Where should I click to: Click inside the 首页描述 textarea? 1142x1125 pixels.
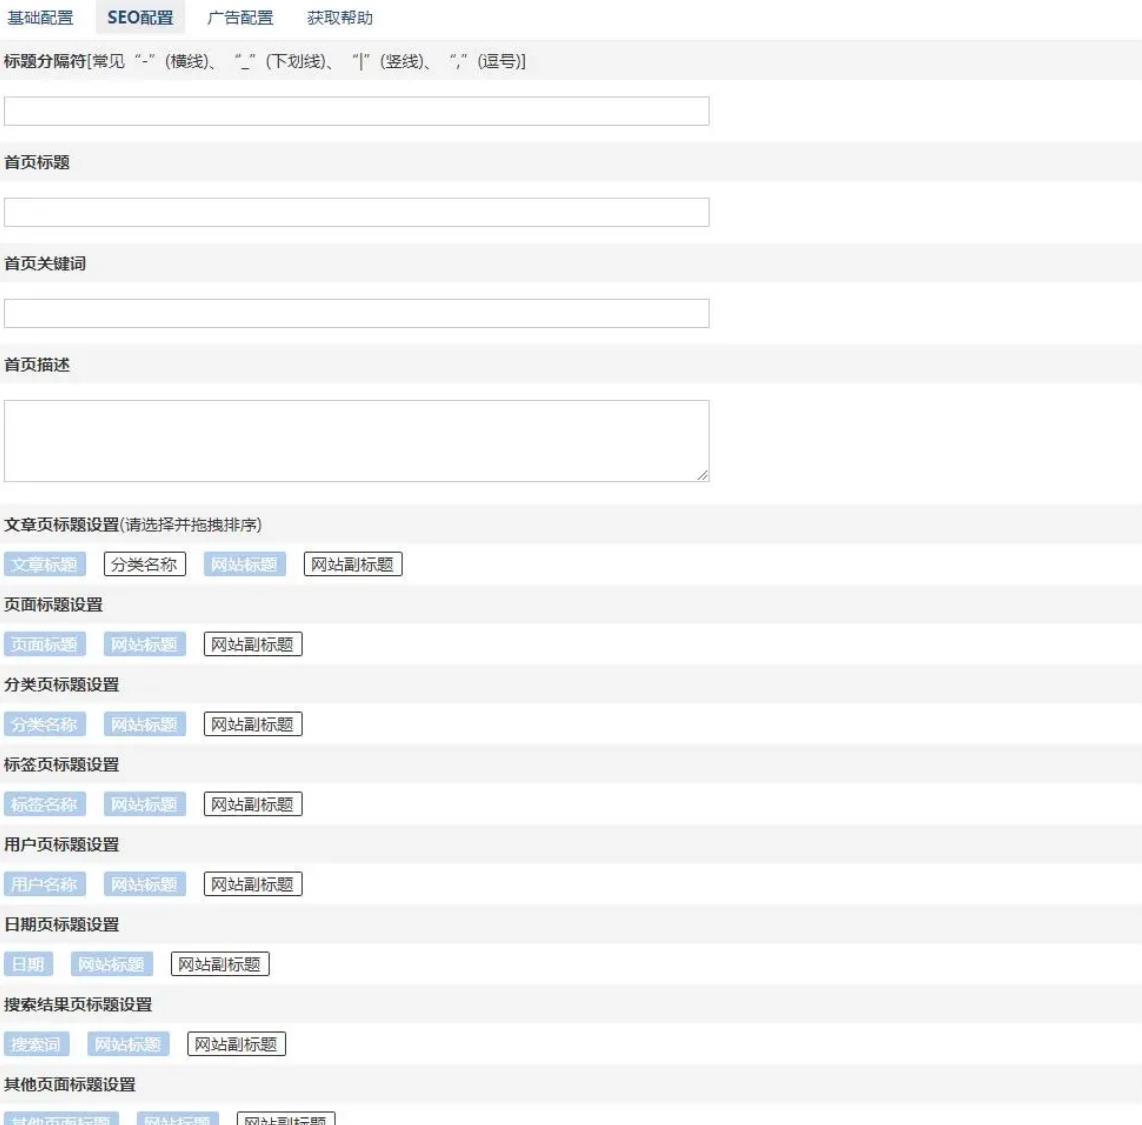coord(356,441)
